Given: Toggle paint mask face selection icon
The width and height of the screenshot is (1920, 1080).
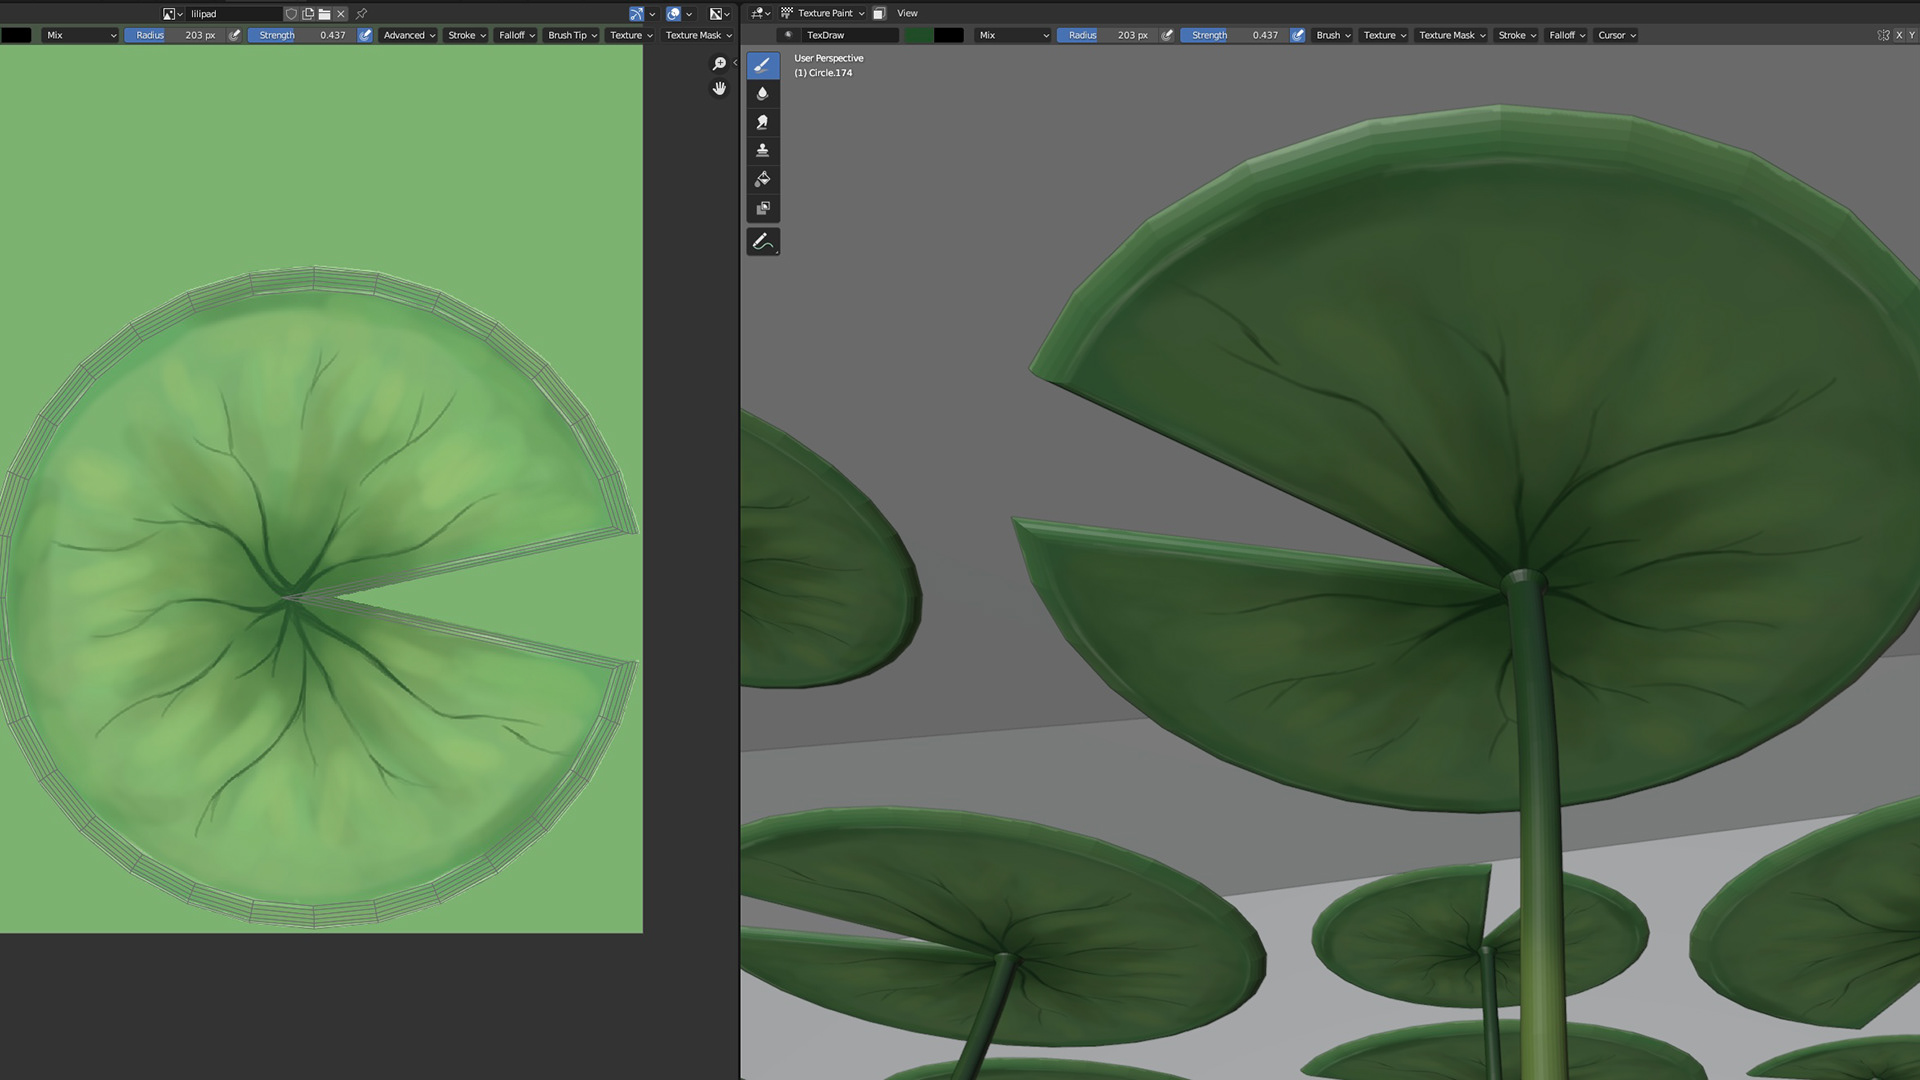Looking at the screenshot, I should click(x=879, y=13).
